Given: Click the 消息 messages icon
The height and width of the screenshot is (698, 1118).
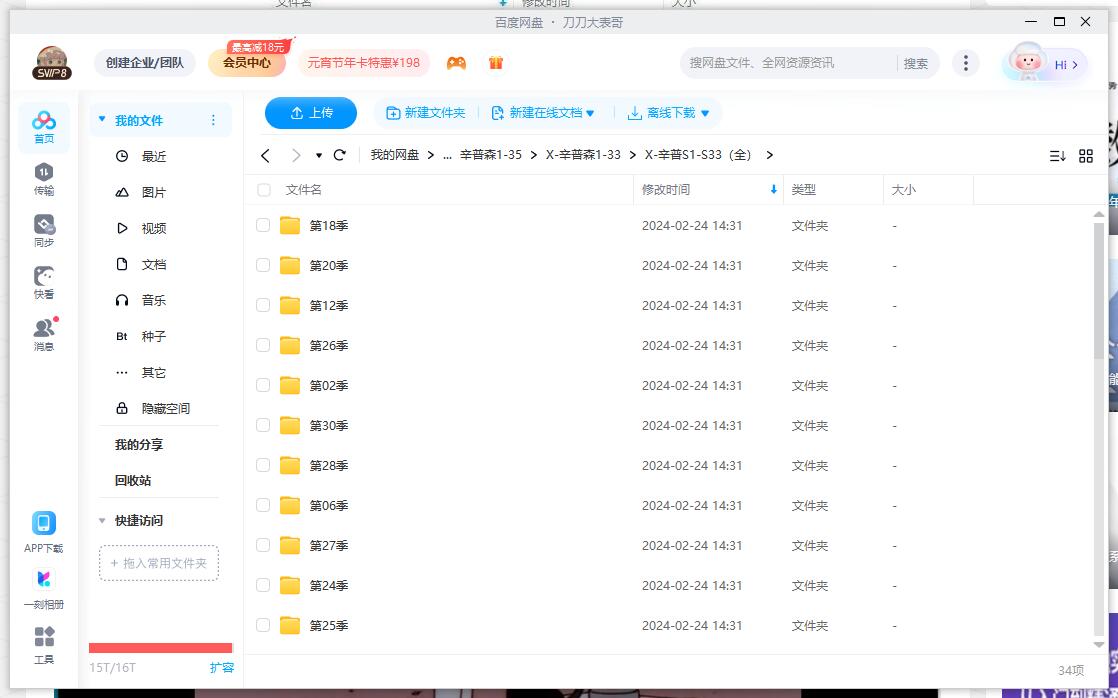Looking at the screenshot, I should coord(44,334).
